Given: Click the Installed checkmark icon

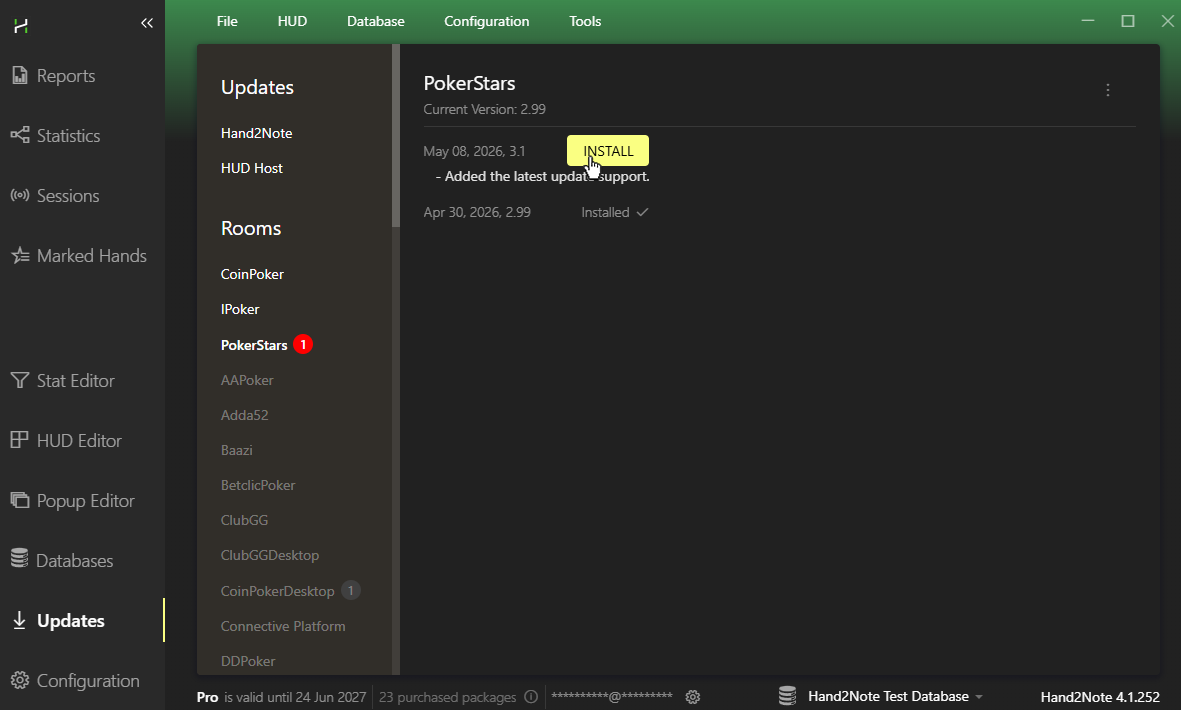Looking at the screenshot, I should tap(642, 212).
